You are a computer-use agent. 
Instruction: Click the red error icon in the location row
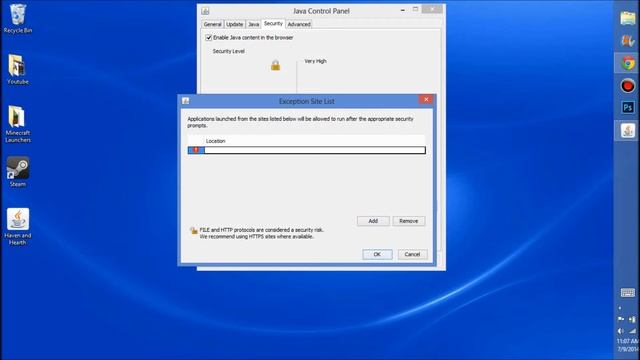[x=196, y=150]
